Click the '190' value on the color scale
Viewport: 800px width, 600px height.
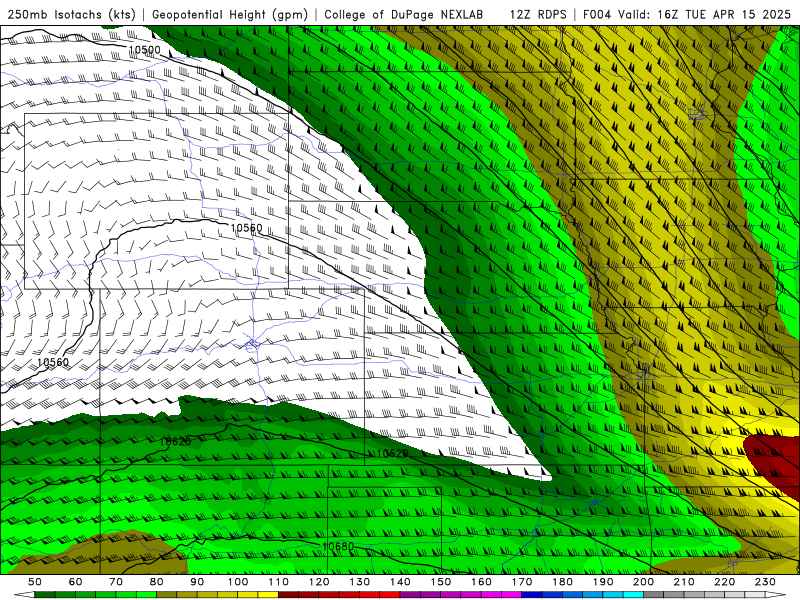click(x=603, y=582)
